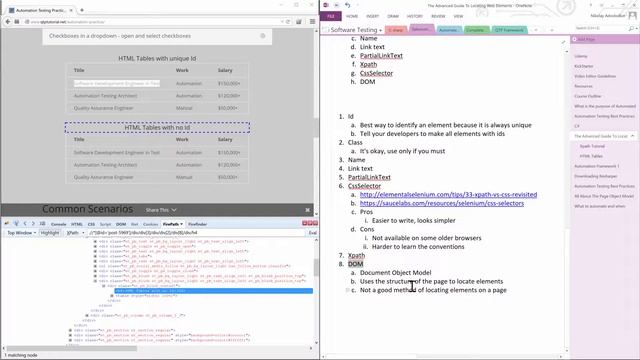Open the XPath selector type dropdown
Image resolution: width=640 pixels, height=360 pixels.
click(x=75, y=233)
